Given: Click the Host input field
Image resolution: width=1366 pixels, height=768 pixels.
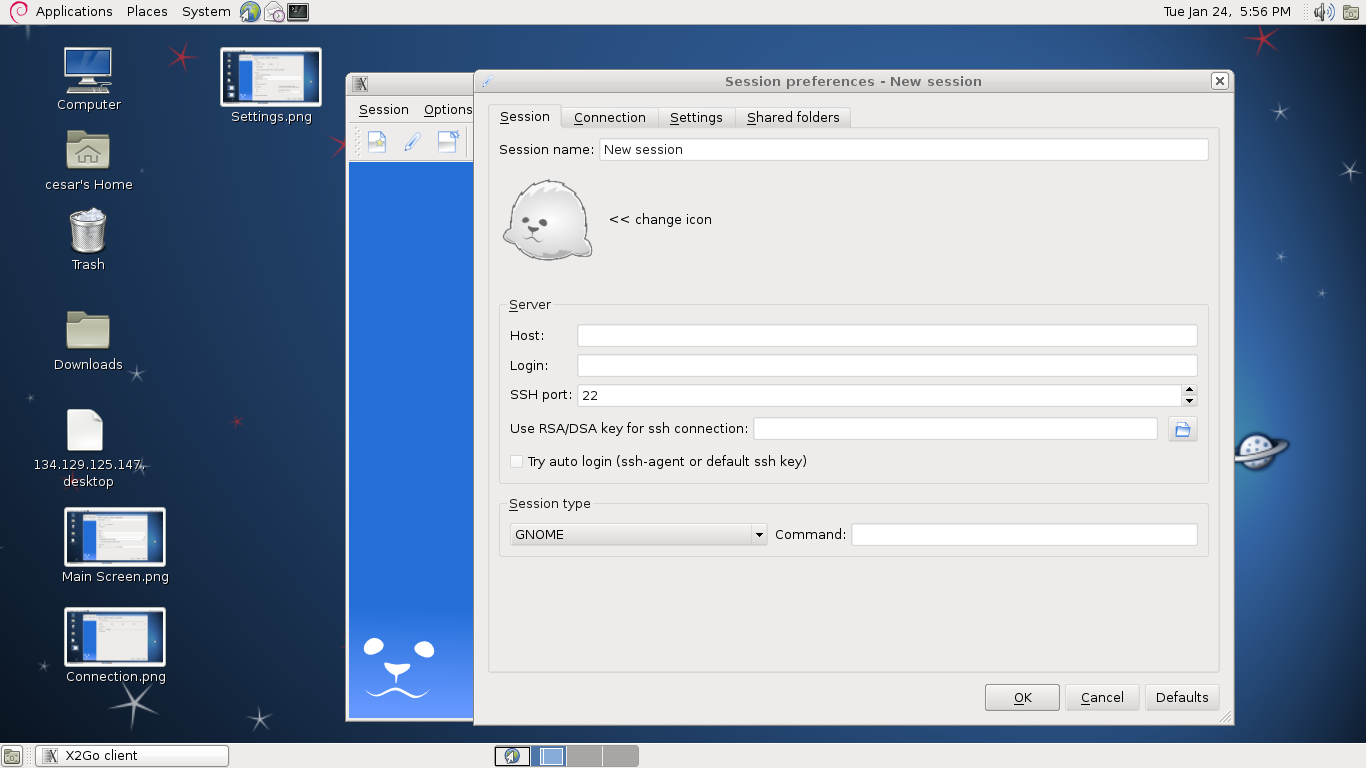Looking at the screenshot, I should [887, 336].
